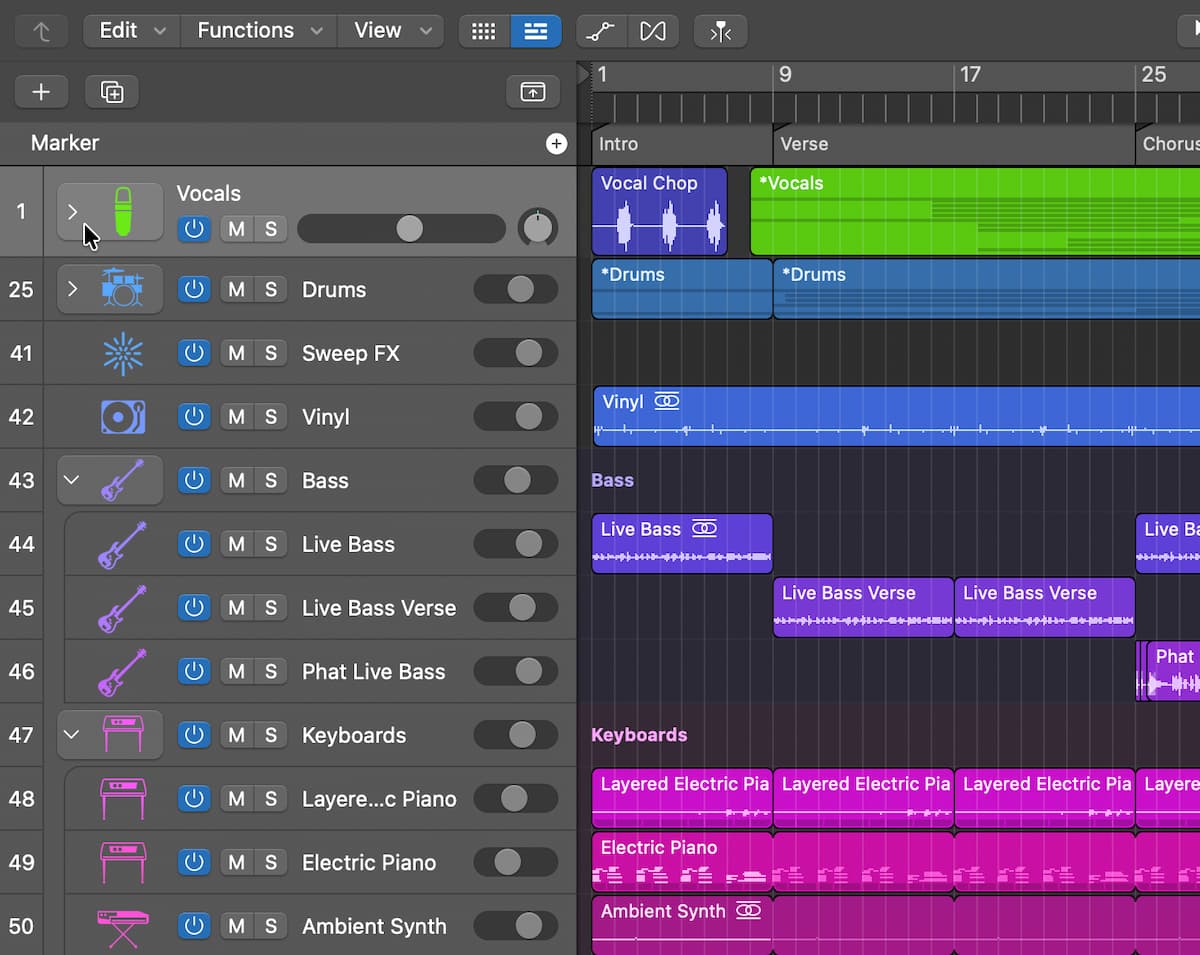Click the Sweep FX starburst track icon
The image size is (1200, 955).
tap(123, 353)
